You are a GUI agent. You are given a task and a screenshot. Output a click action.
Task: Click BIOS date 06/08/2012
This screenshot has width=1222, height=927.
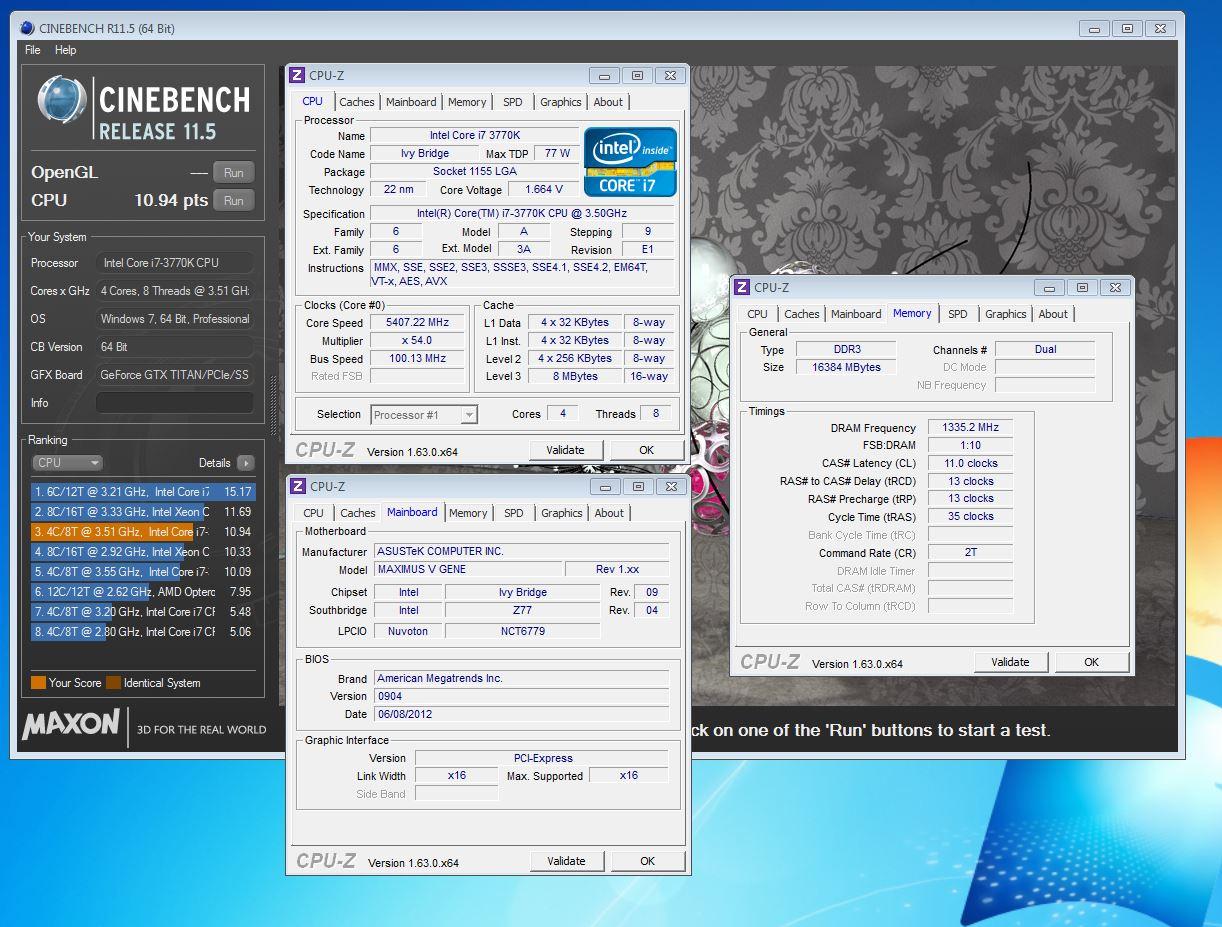pos(522,714)
